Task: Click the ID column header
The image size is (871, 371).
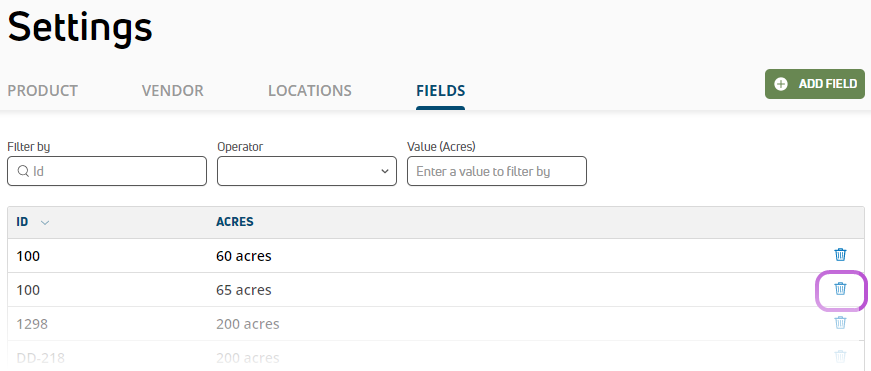Action: click(x=22, y=222)
